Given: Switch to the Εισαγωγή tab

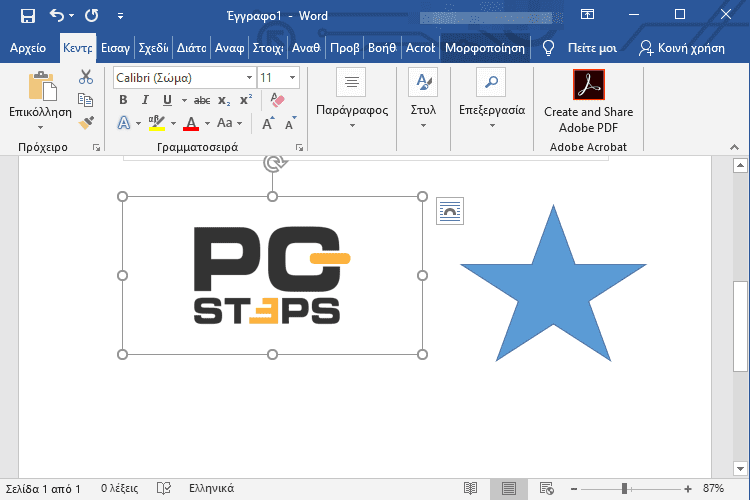Looking at the screenshot, I should coord(115,48).
